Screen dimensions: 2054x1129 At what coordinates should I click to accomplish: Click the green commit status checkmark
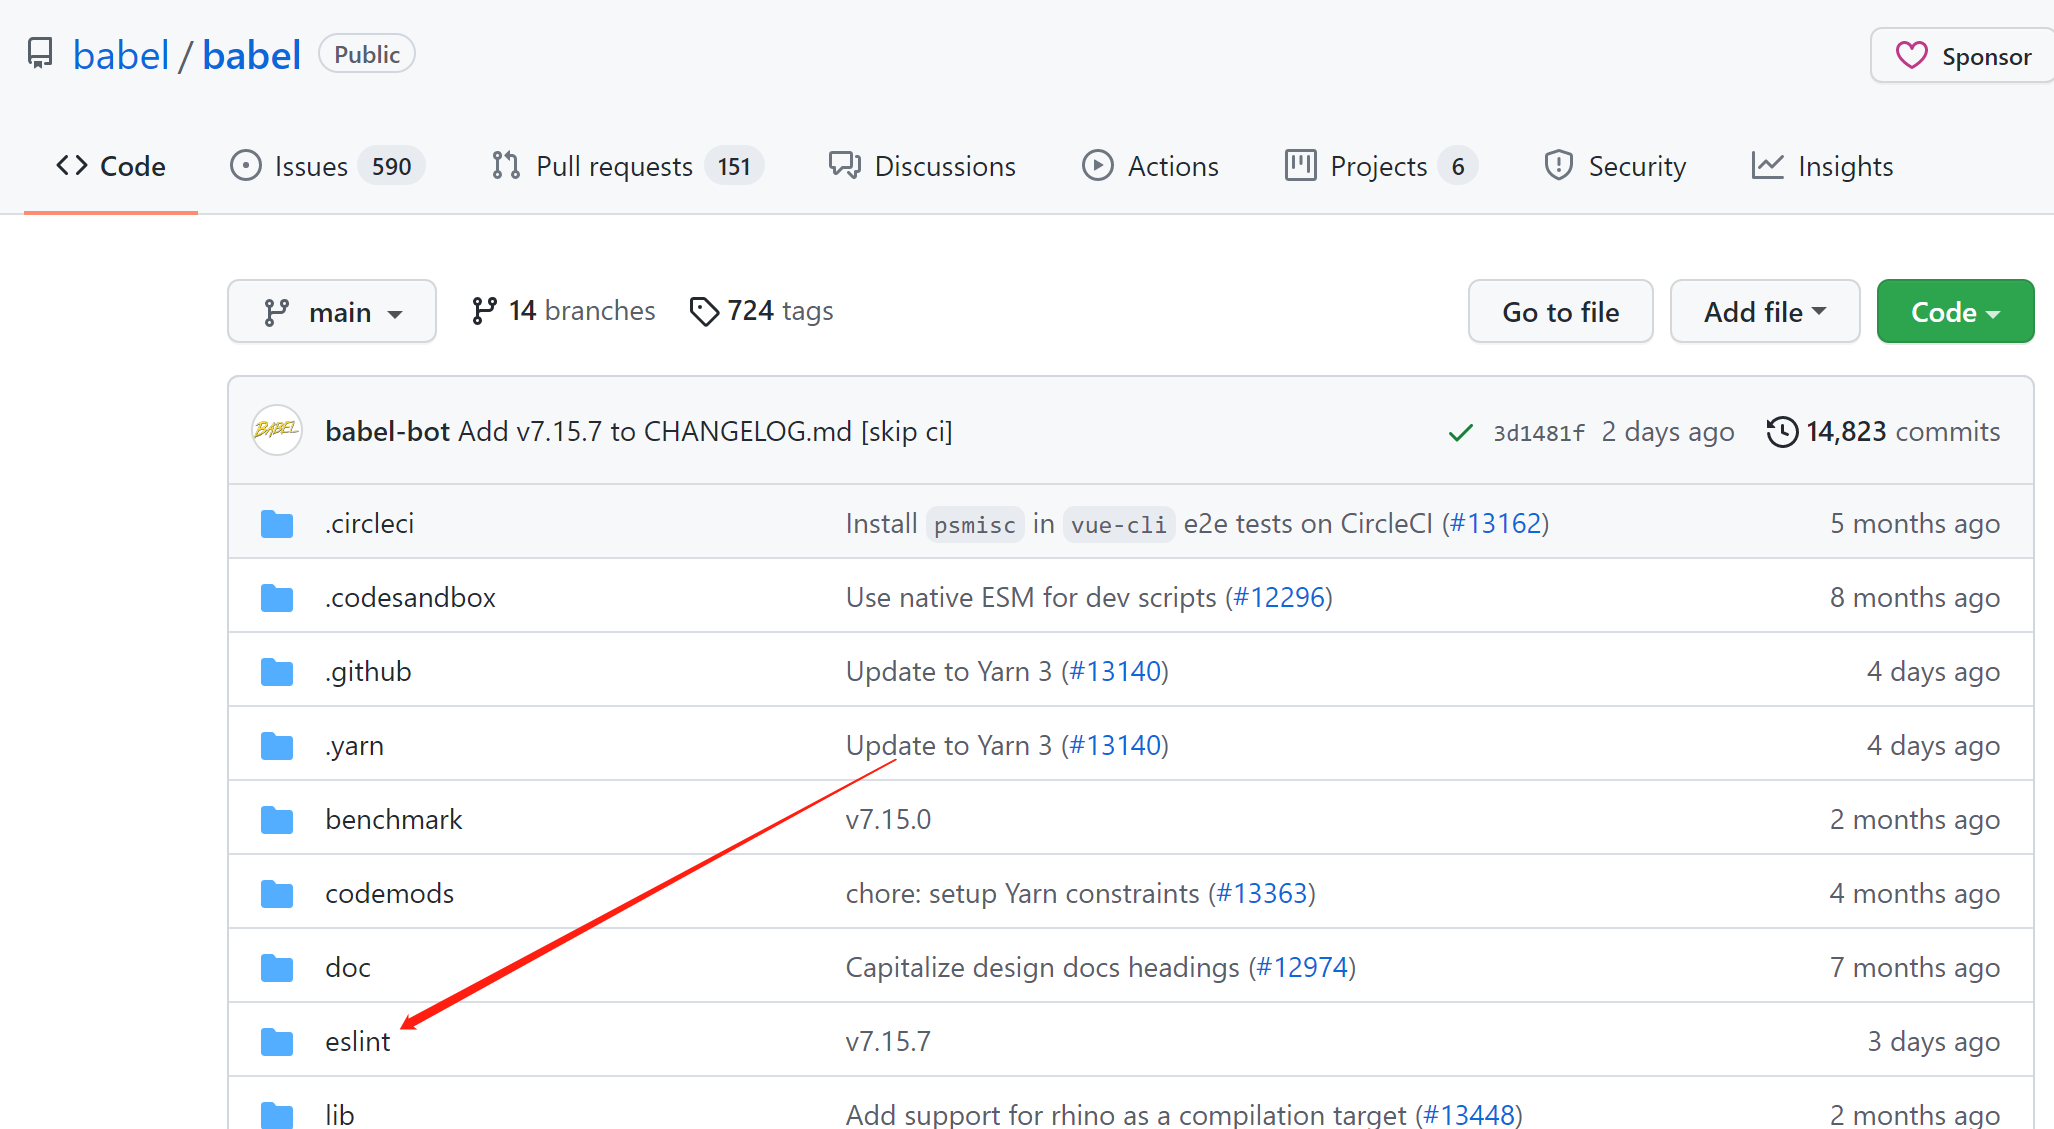(x=1460, y=433)
